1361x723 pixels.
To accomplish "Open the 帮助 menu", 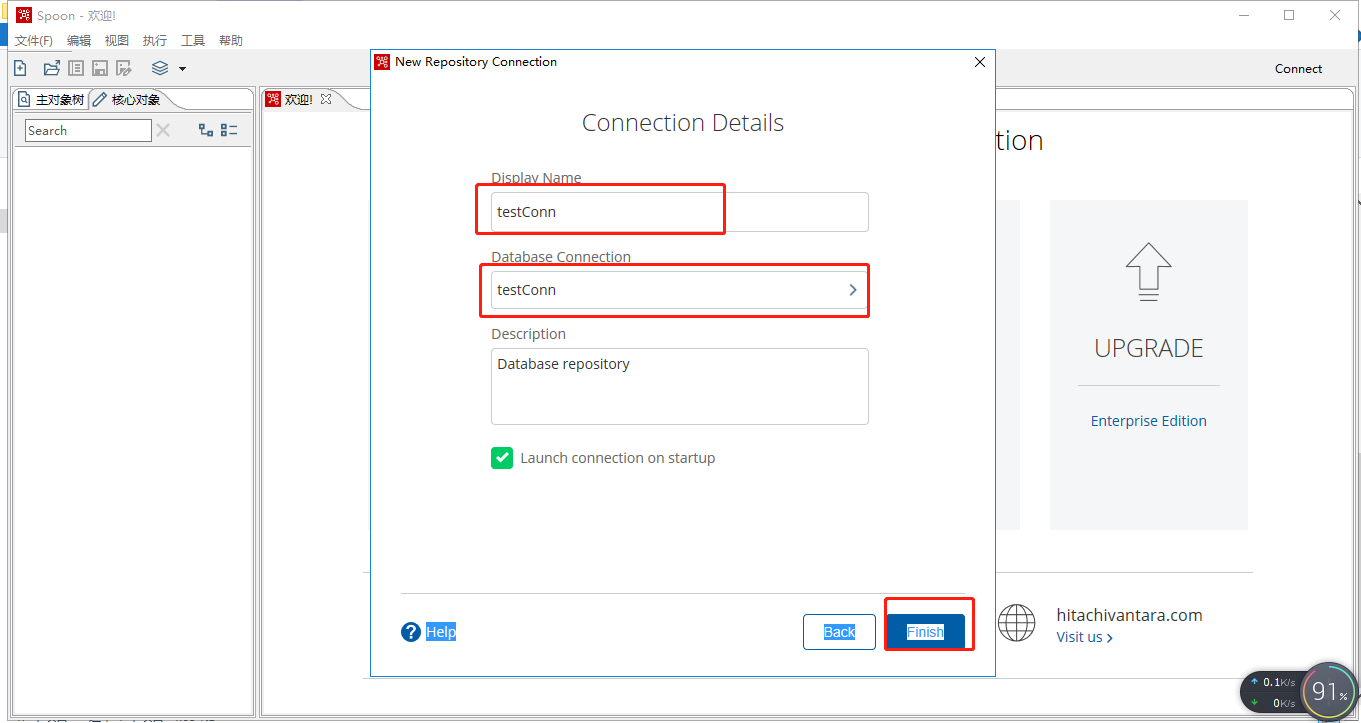I will pos(231,41).
